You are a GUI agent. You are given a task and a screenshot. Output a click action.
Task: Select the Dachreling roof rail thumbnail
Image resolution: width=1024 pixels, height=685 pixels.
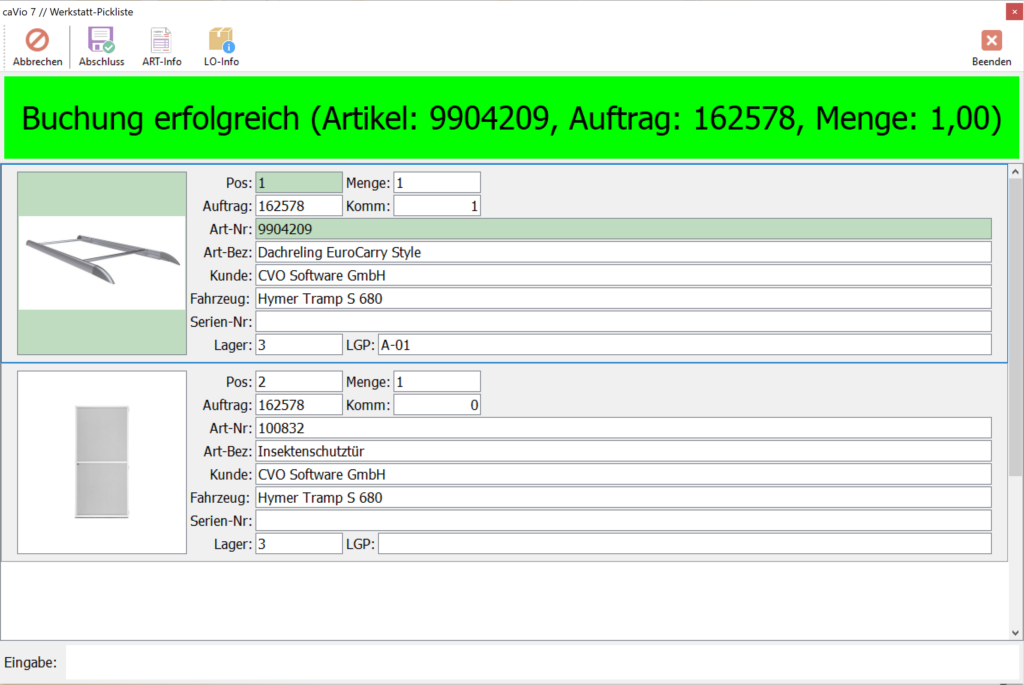102,263
